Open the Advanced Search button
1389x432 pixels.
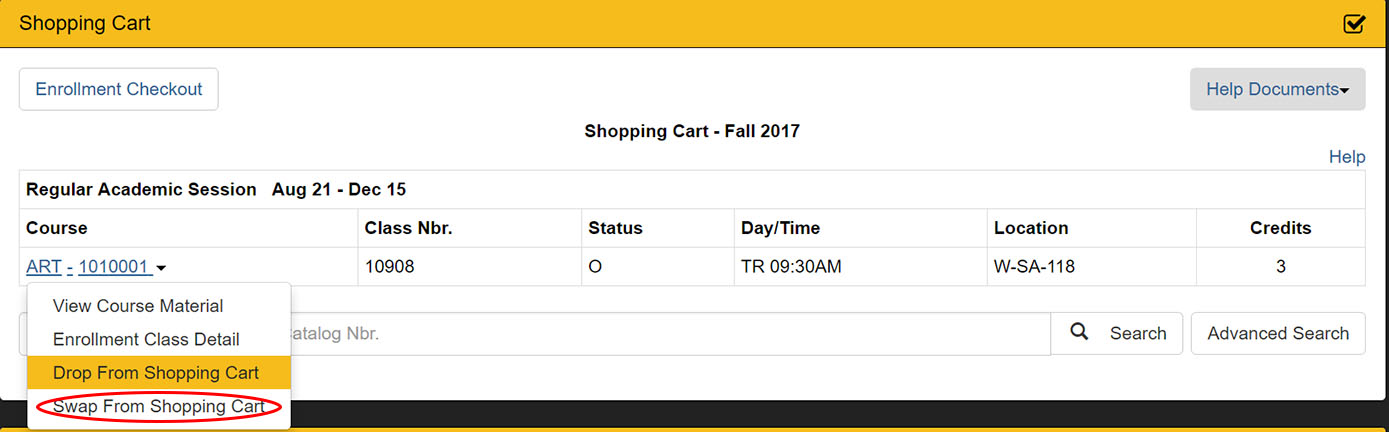[1278, 333]
